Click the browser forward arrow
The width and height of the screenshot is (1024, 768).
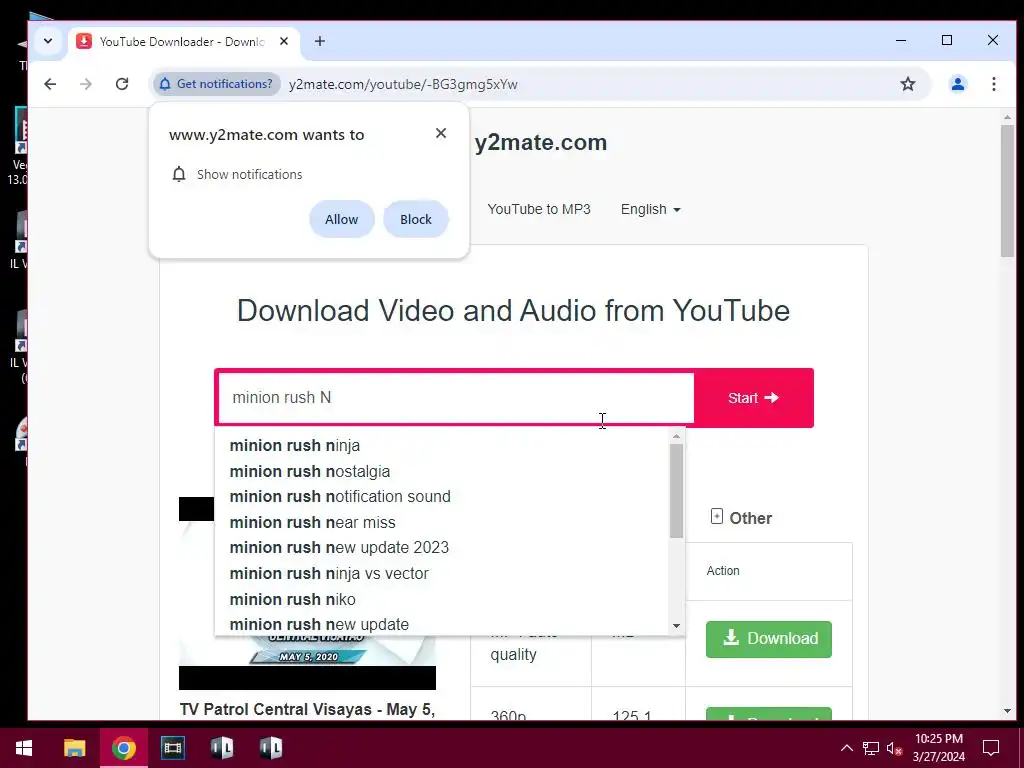pos(86,84)
